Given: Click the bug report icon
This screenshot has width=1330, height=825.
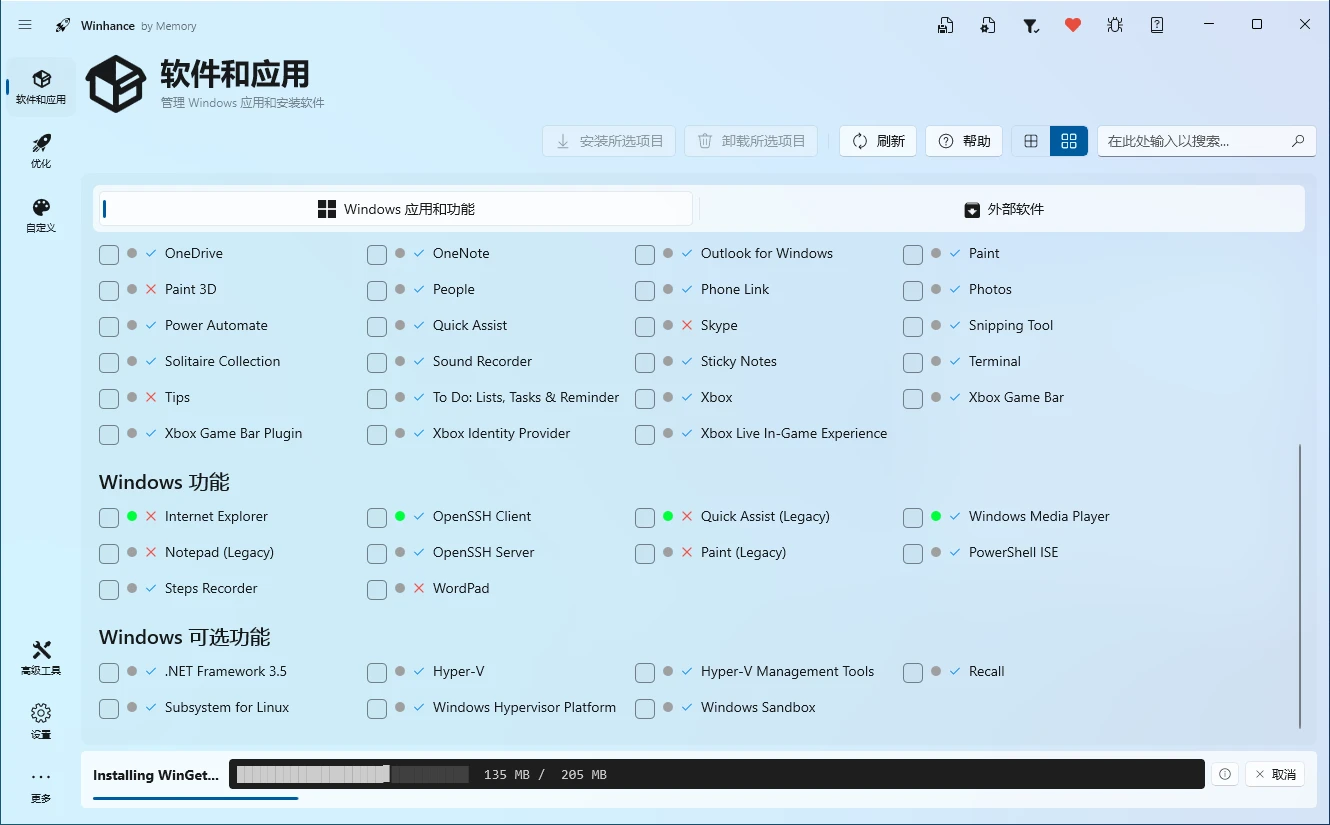Looking at the screenshot, I should click(x=1115, y=26).
